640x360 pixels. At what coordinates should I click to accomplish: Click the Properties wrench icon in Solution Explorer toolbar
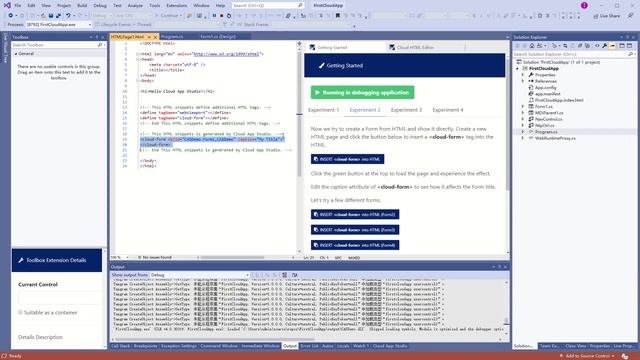point(604,46)
